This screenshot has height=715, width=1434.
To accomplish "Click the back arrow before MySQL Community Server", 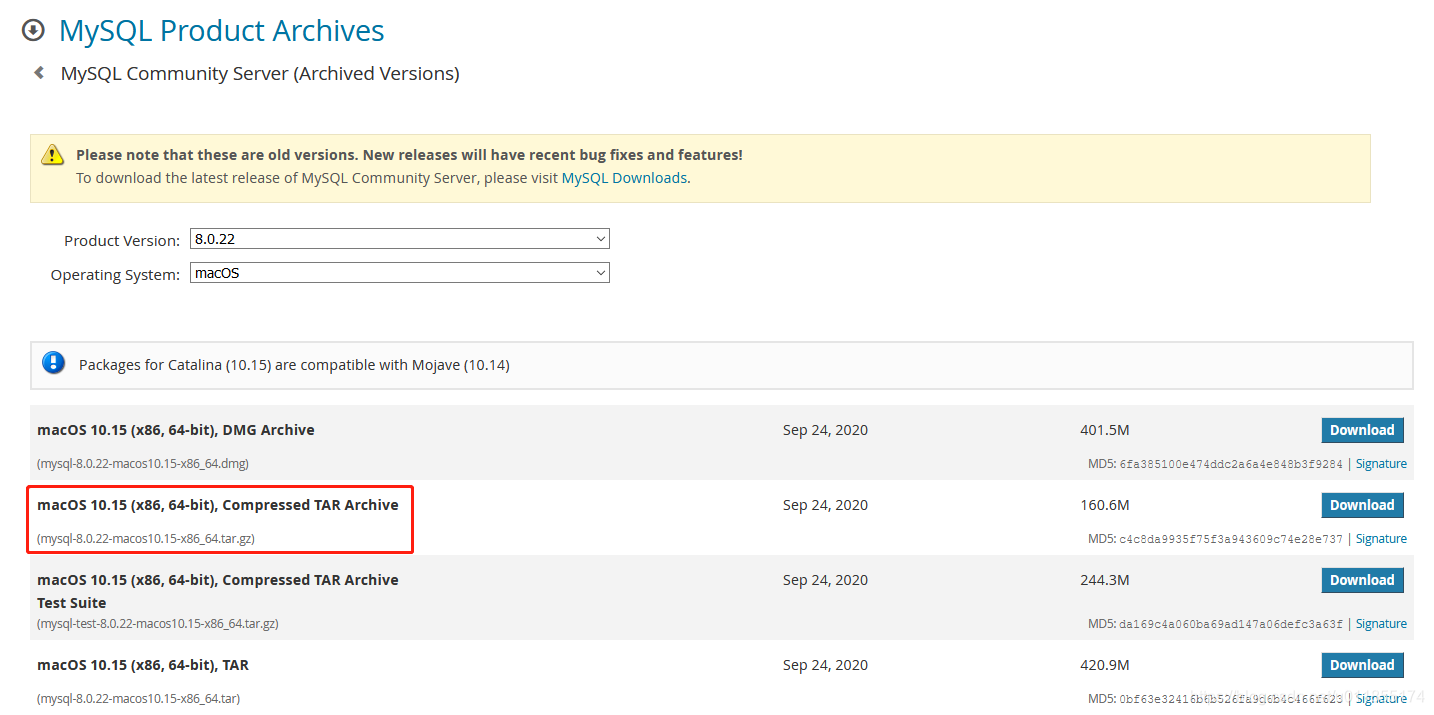I will click(x=39, y=73).
